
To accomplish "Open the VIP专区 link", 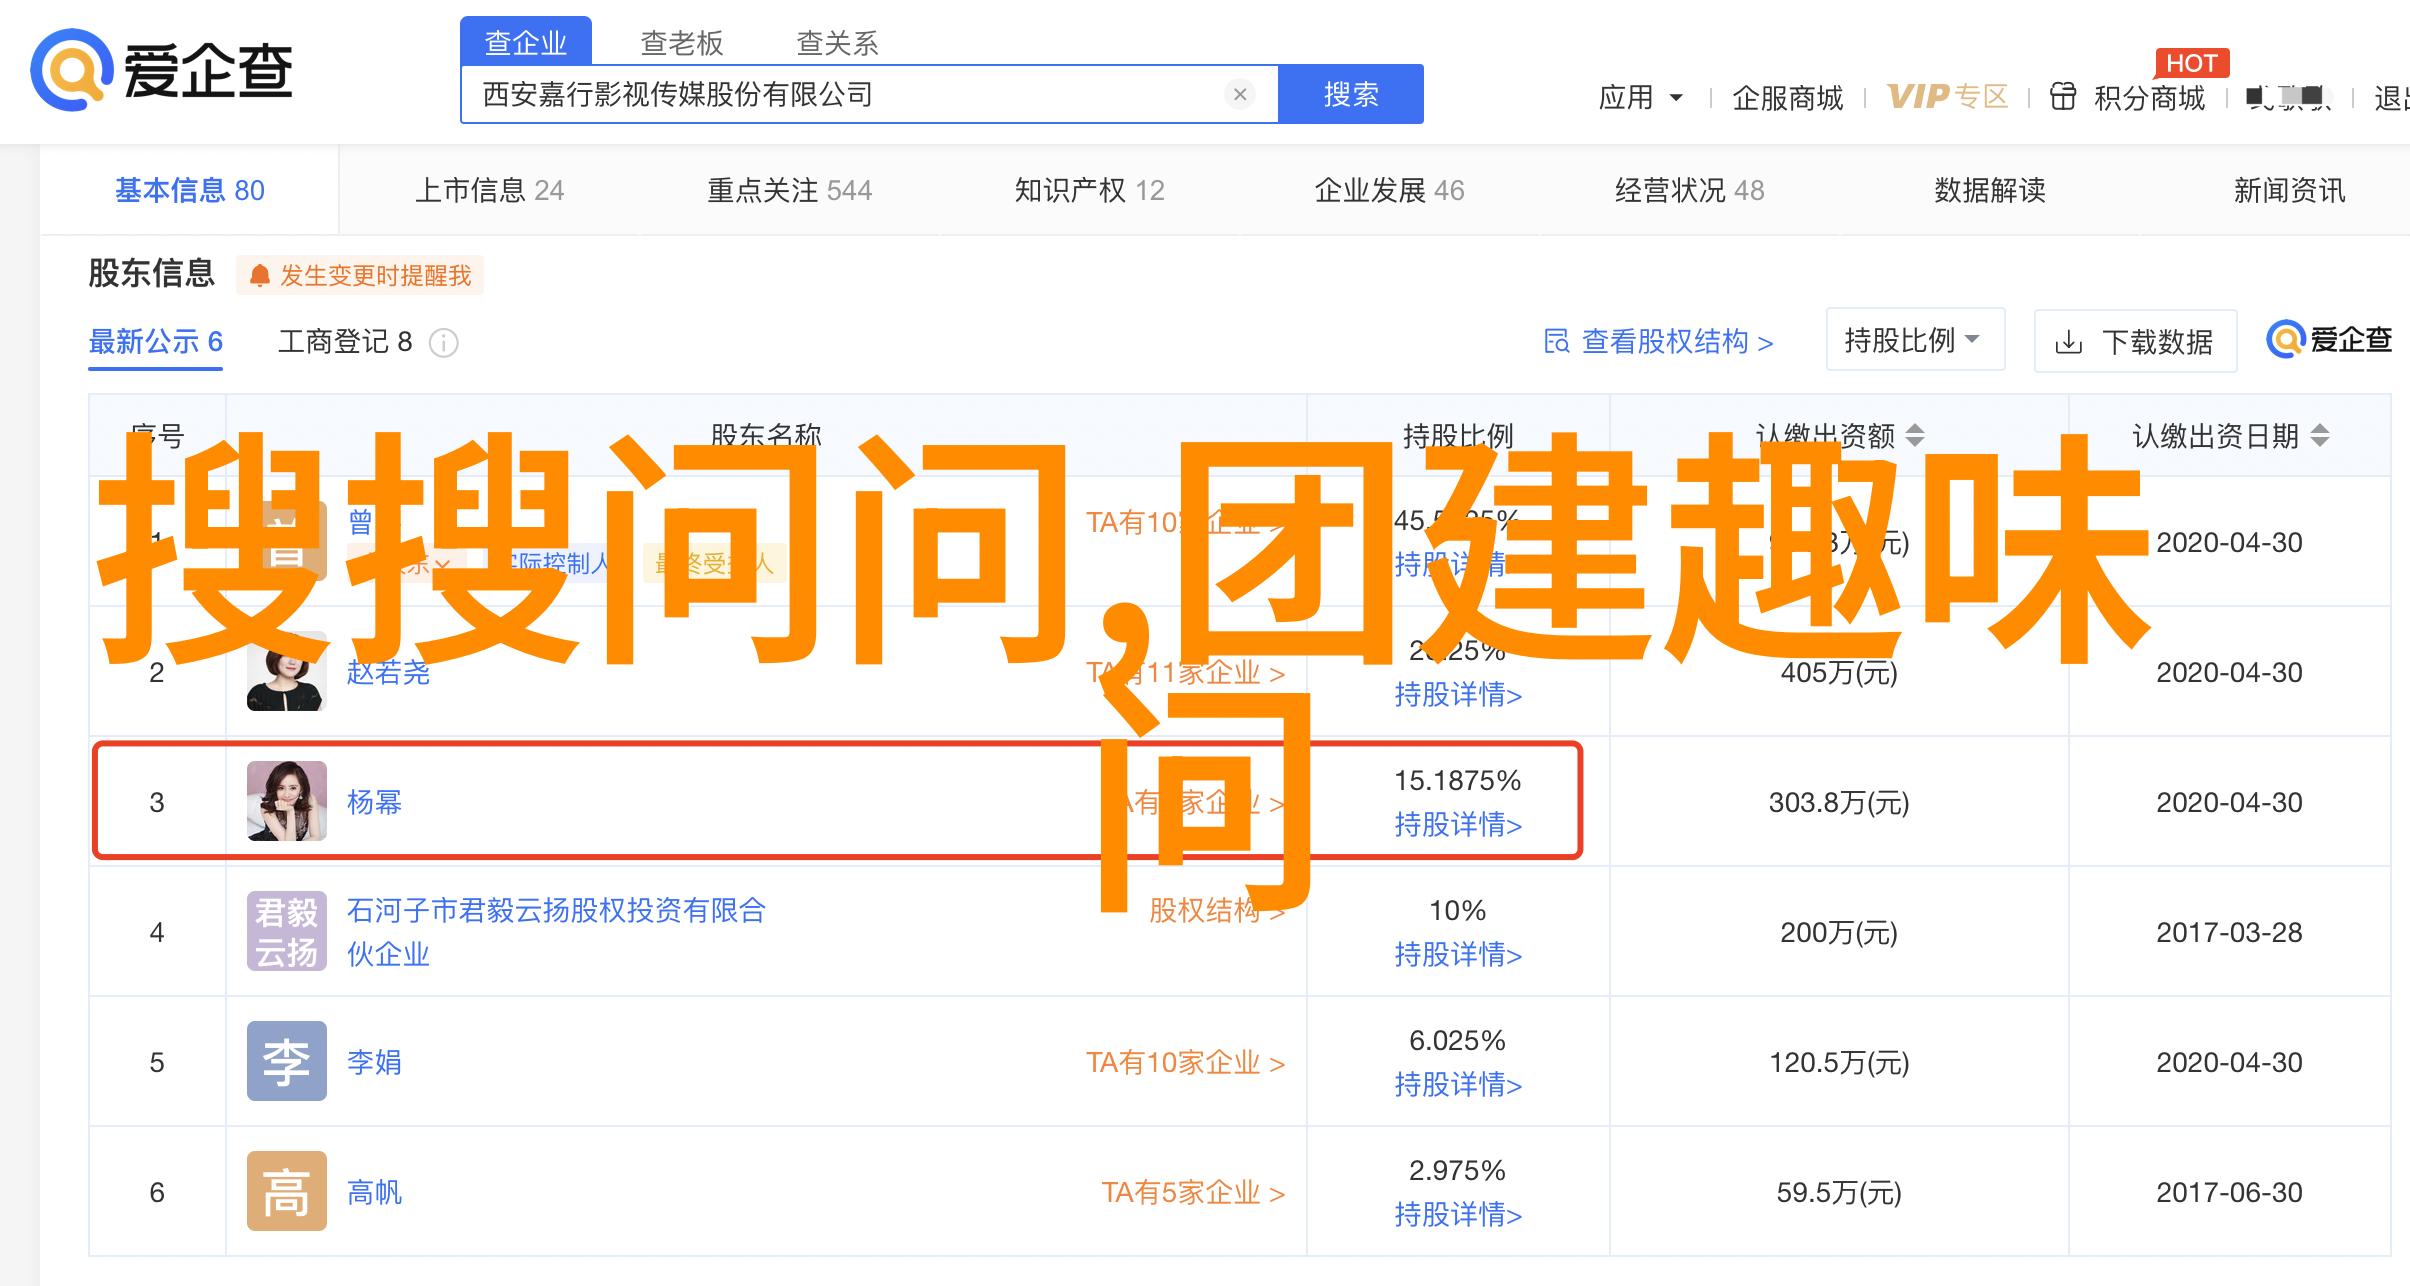I will [x=1948, y=97].
